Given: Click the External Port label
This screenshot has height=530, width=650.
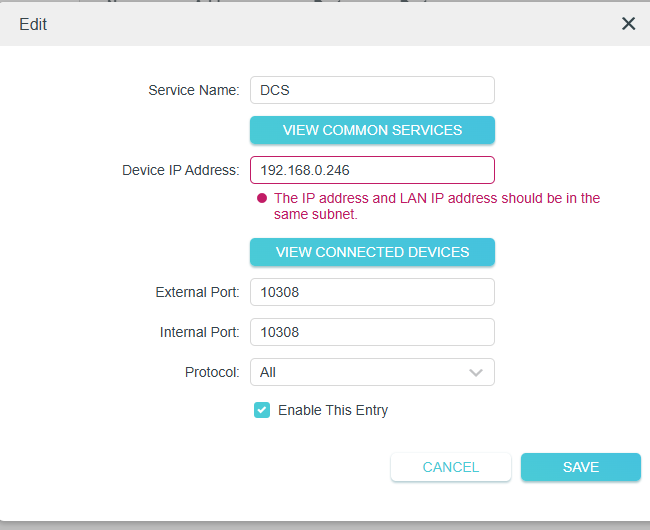Looking at the screenshot, I should [197, 292].
